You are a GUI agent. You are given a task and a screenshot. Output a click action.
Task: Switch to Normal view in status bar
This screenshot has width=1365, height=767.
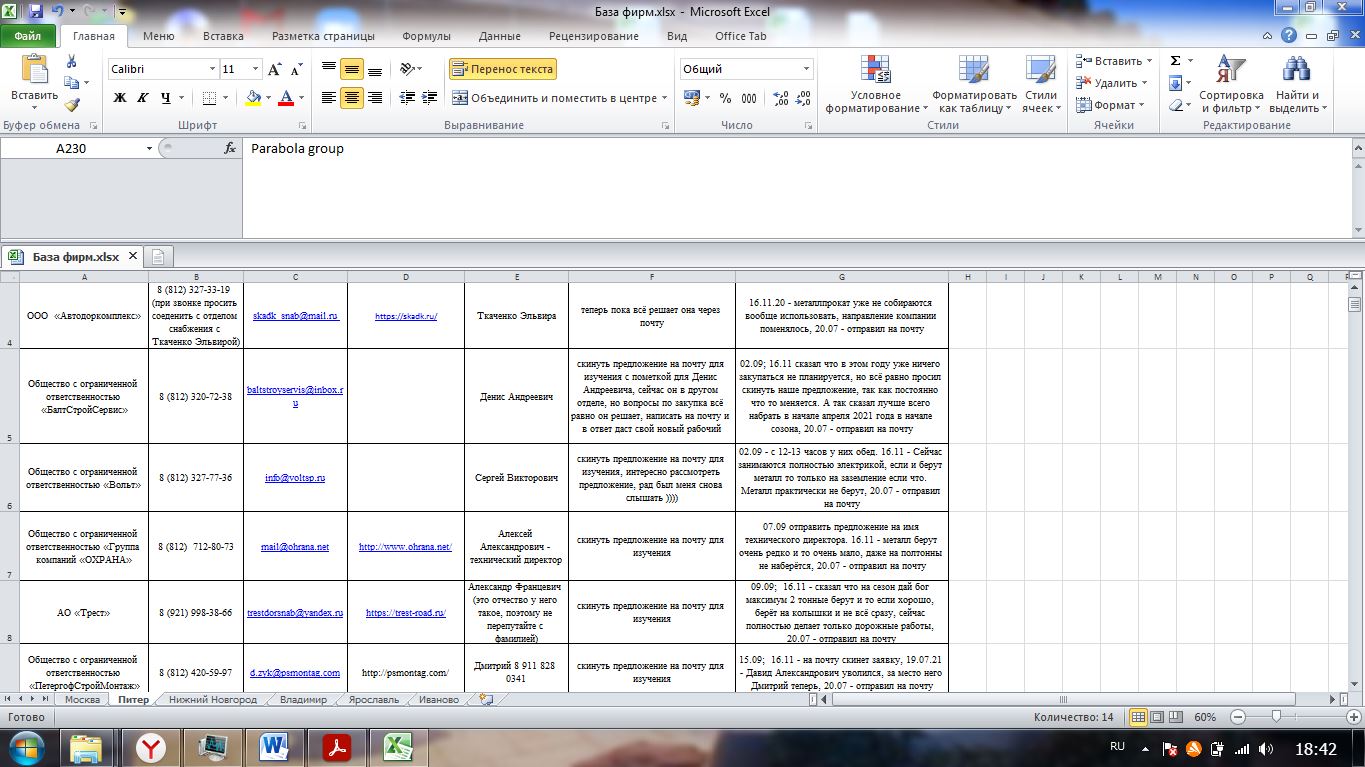(x=1138, y=718)
